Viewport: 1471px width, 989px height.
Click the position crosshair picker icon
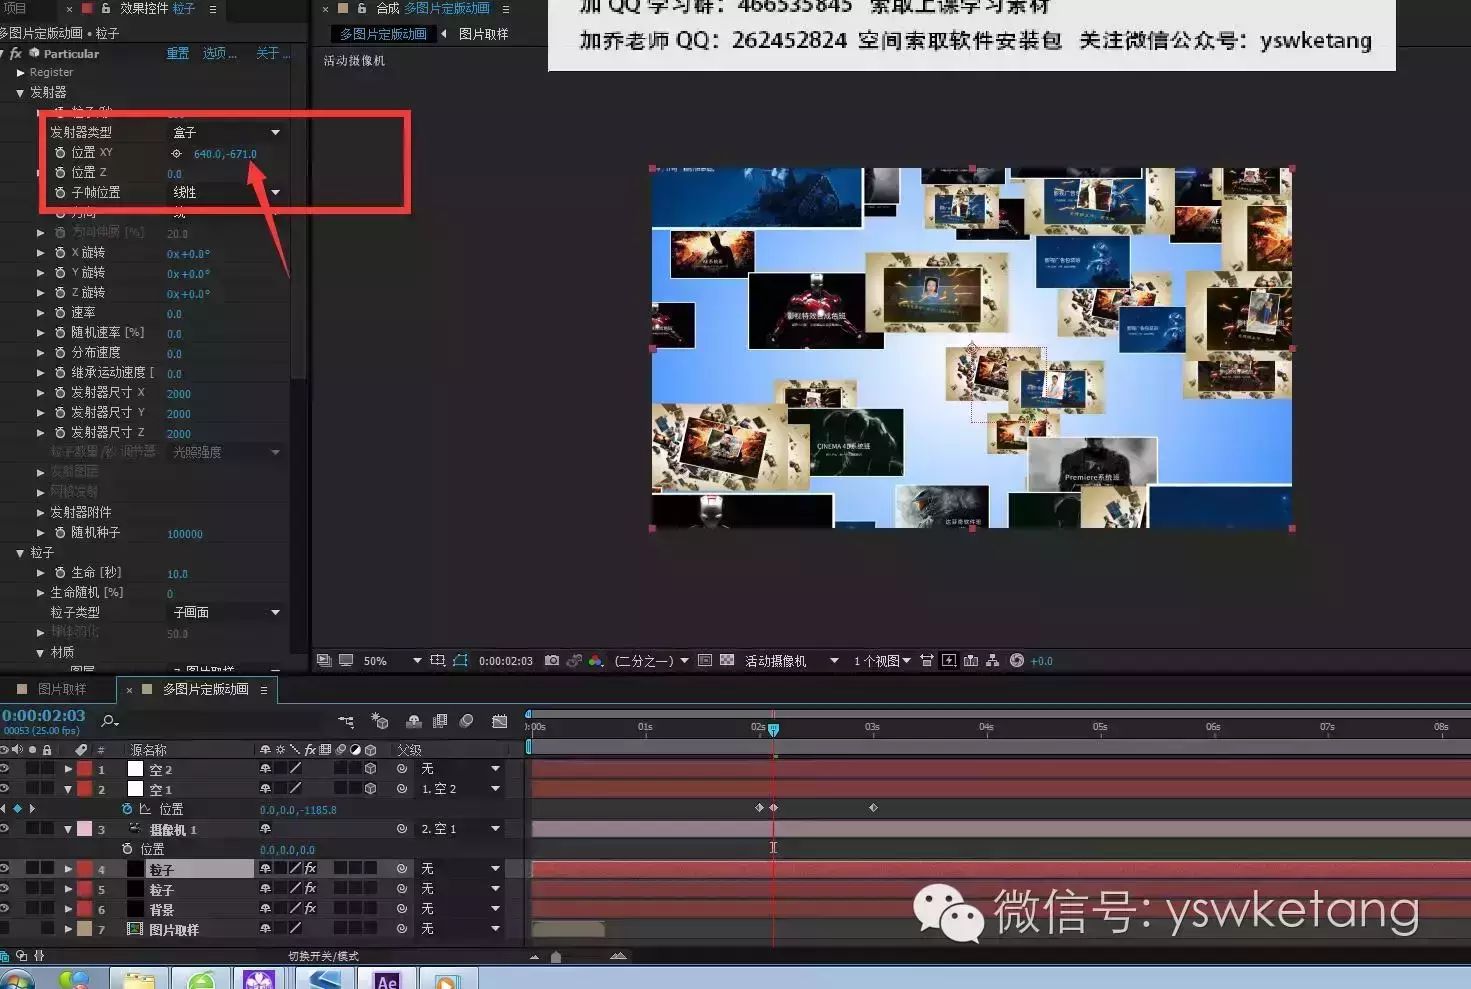(x=176, y=153)
